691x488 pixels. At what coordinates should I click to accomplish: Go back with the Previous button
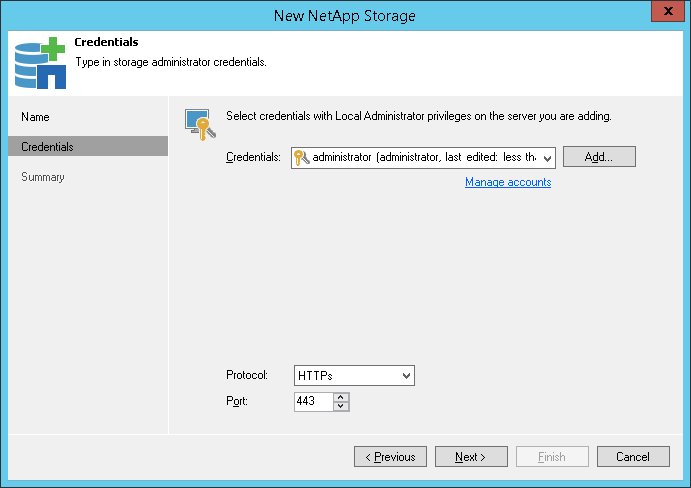click(390, 457)
